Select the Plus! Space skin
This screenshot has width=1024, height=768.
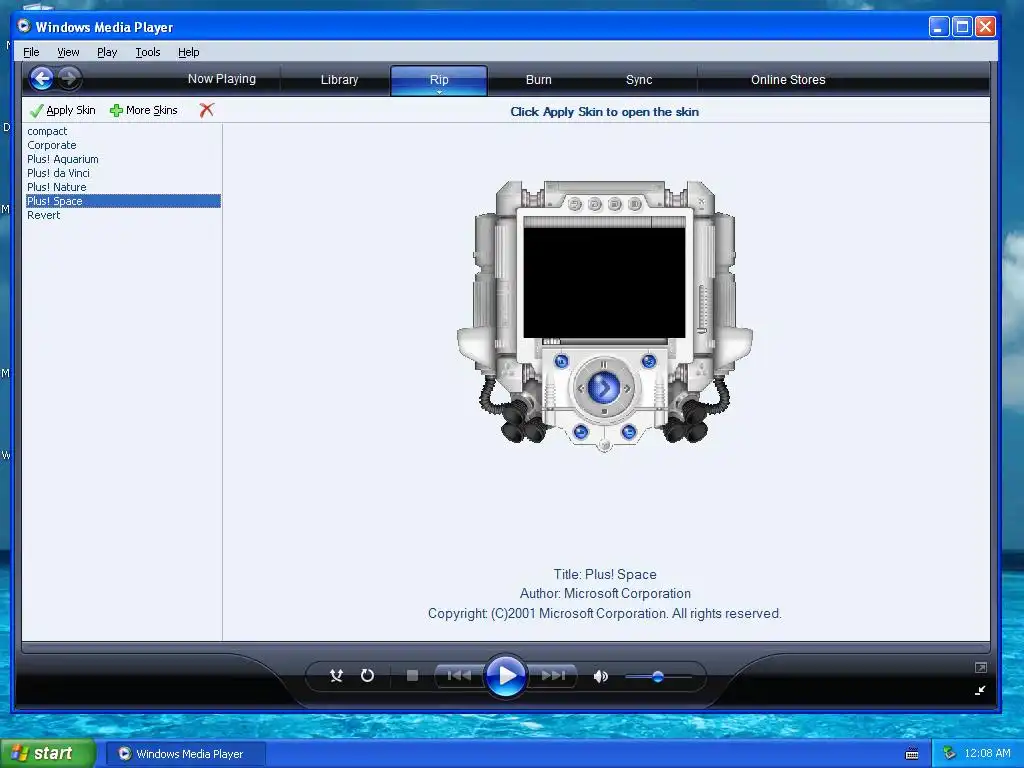[x=123, y=201]
